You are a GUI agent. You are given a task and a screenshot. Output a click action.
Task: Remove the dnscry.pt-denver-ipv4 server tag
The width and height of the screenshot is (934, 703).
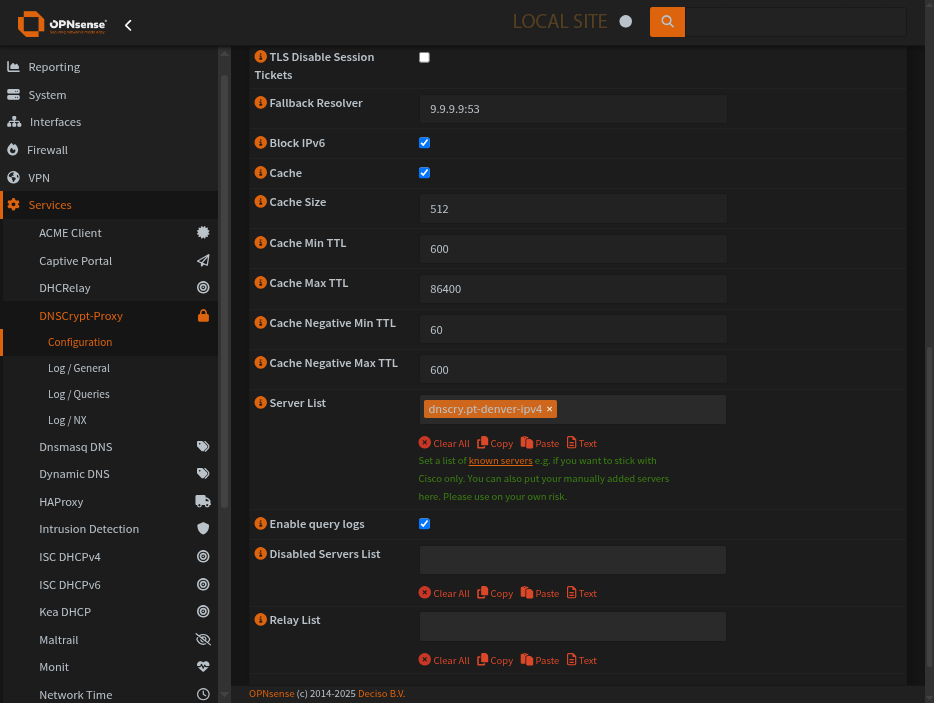[549, 409]
